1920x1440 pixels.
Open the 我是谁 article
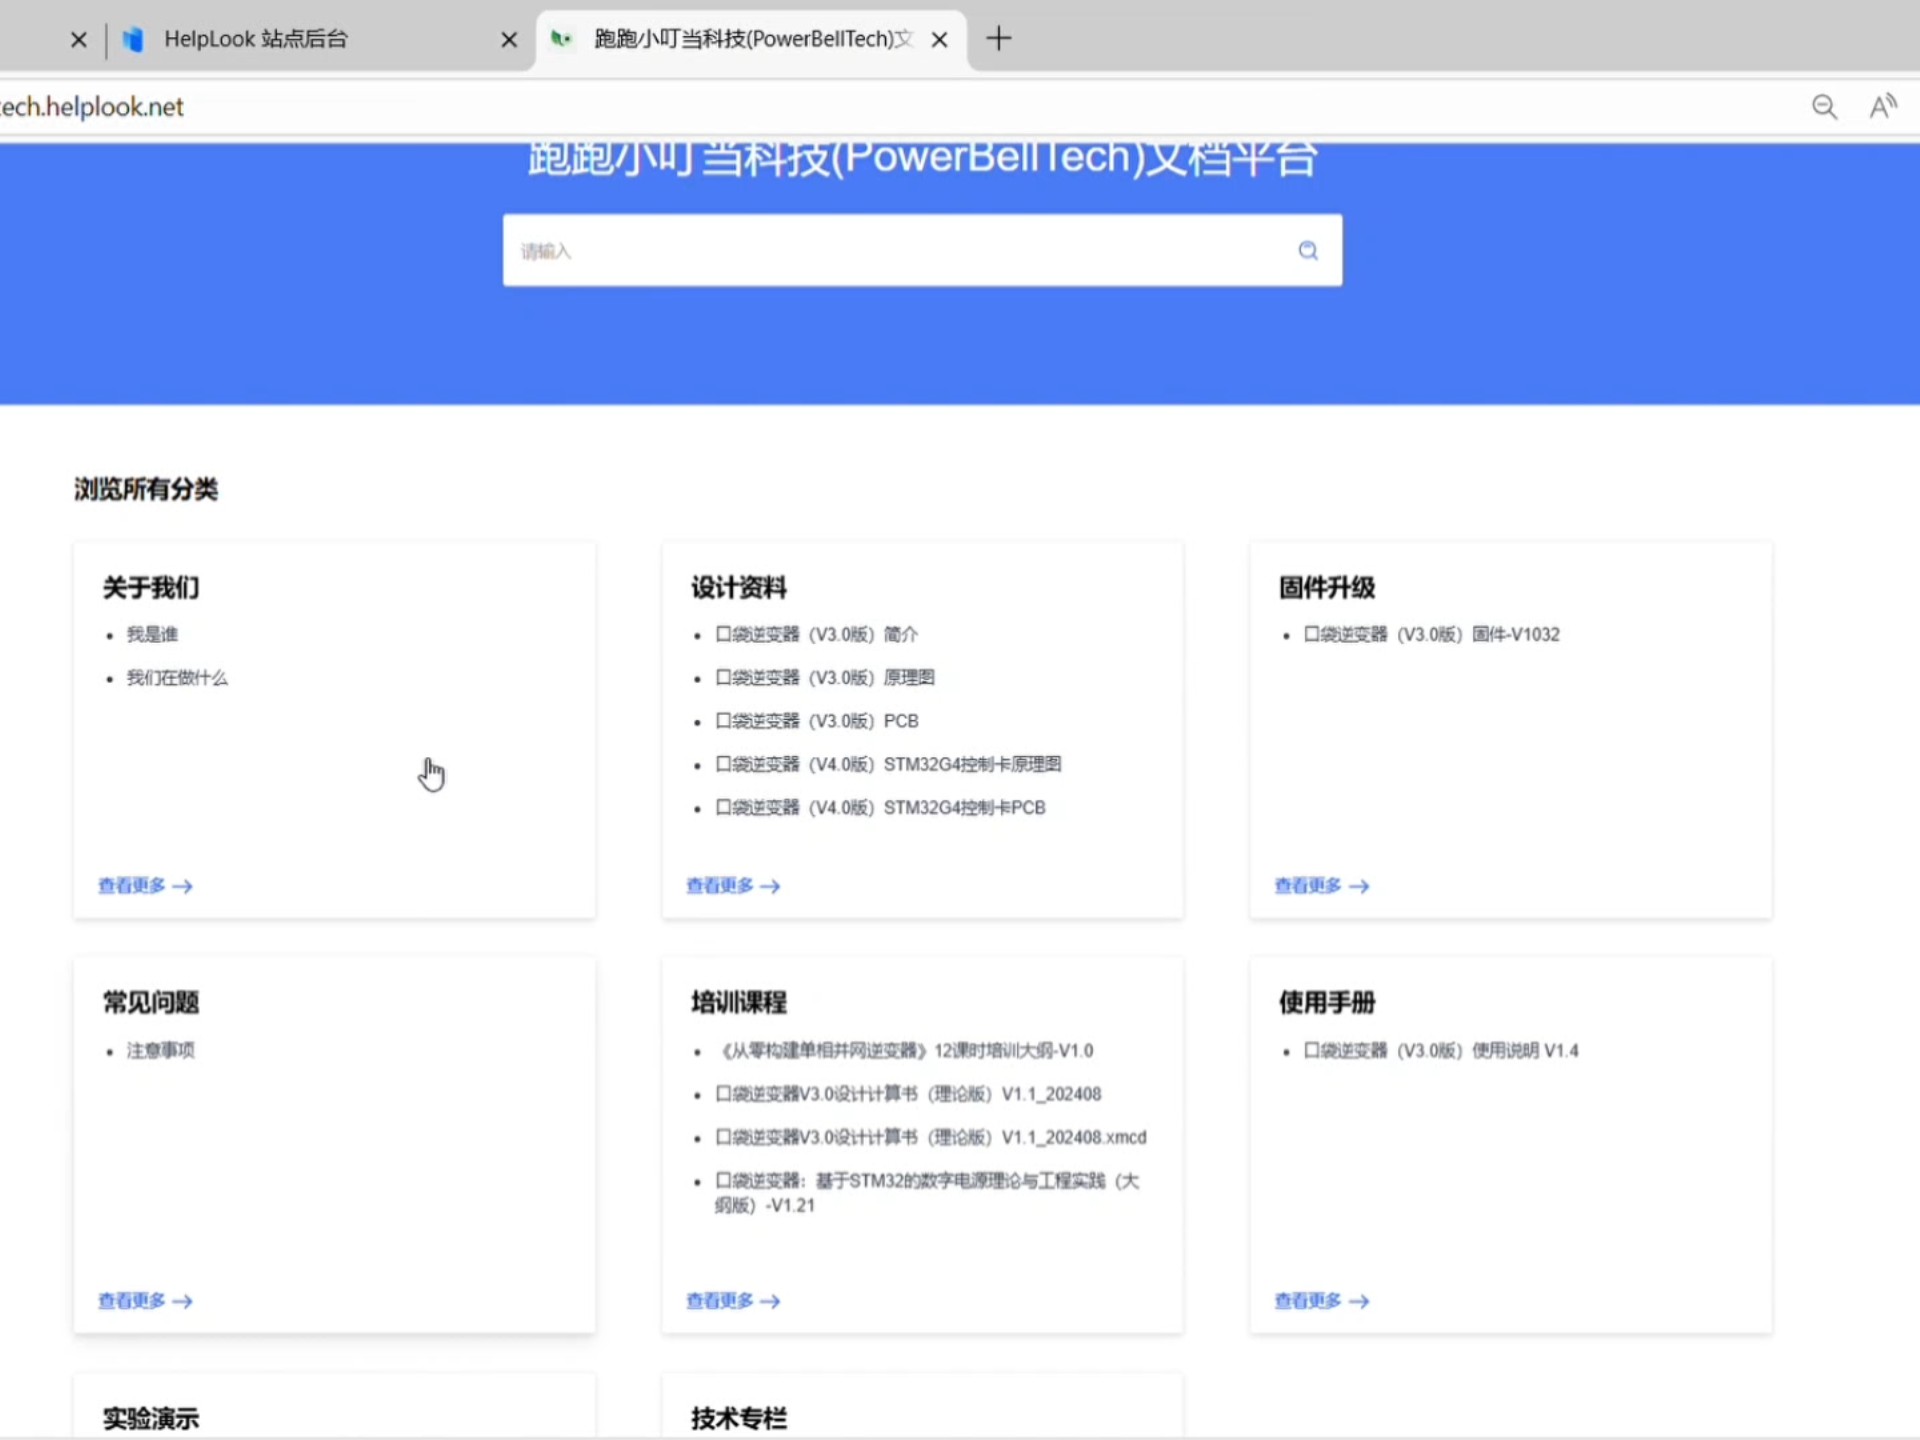pyautogui.click(x=152, y=634)
